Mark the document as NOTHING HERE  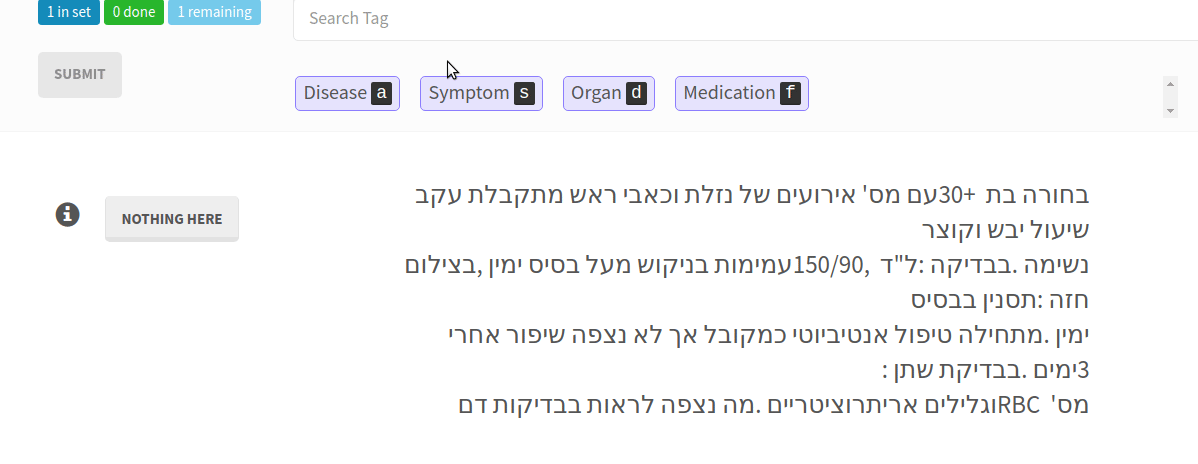pyautogui.click(x=172, y=219)
